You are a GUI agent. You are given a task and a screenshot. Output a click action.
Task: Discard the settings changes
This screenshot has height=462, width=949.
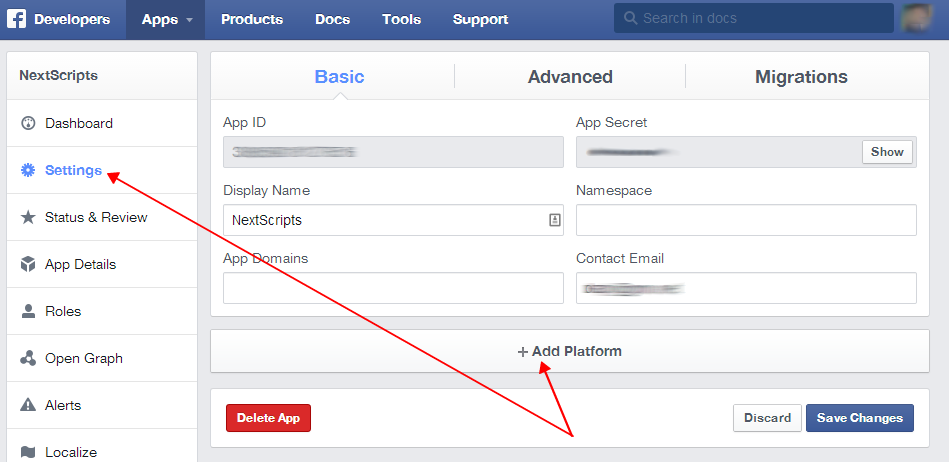[x=767, y=418]
